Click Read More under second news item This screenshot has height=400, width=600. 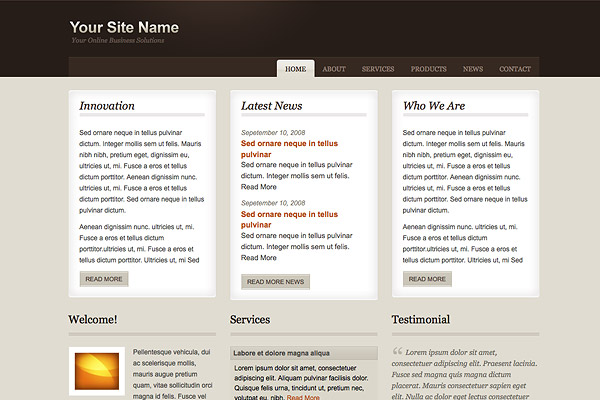pos(259,258)
